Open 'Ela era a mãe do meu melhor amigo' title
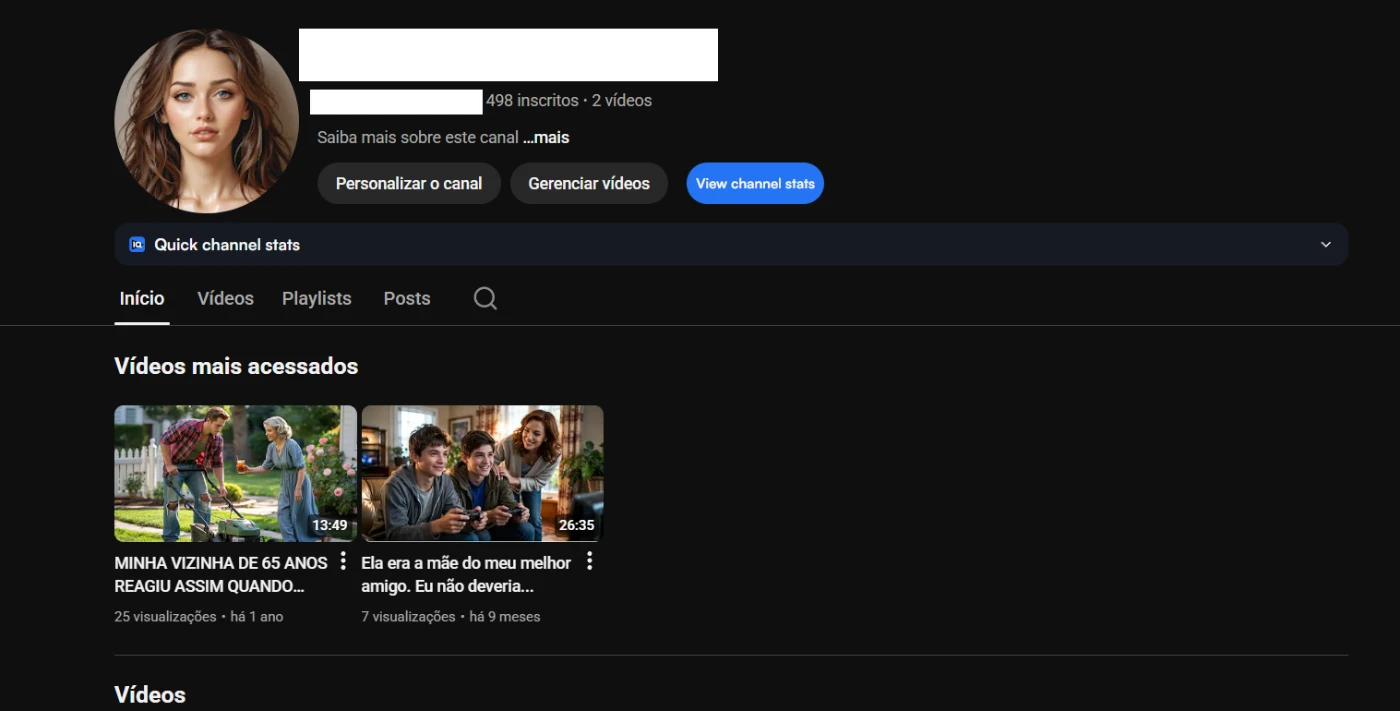This screenshot has width=1400, height=711. pyautogui.click(x=466, y=574)
